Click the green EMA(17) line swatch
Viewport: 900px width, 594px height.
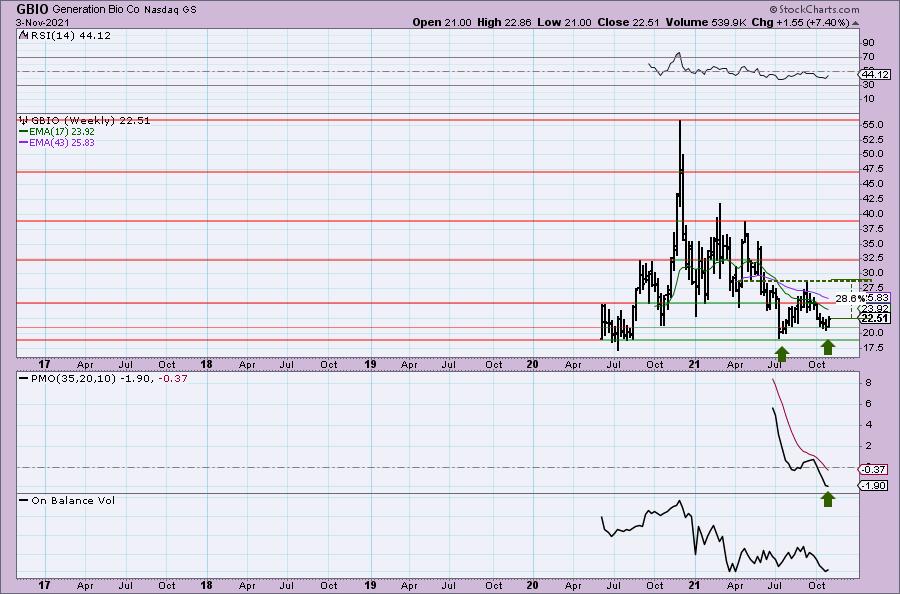point(24,131)
